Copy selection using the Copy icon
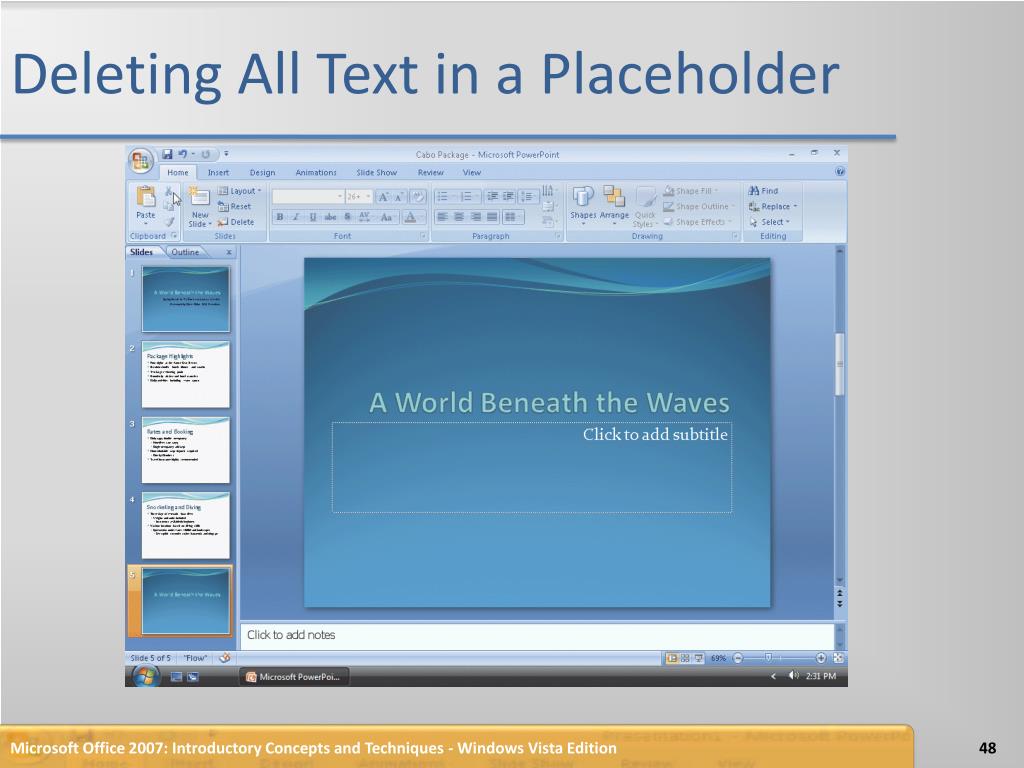The width and height of the screenshot is (1024, 768). click(168, 206)
